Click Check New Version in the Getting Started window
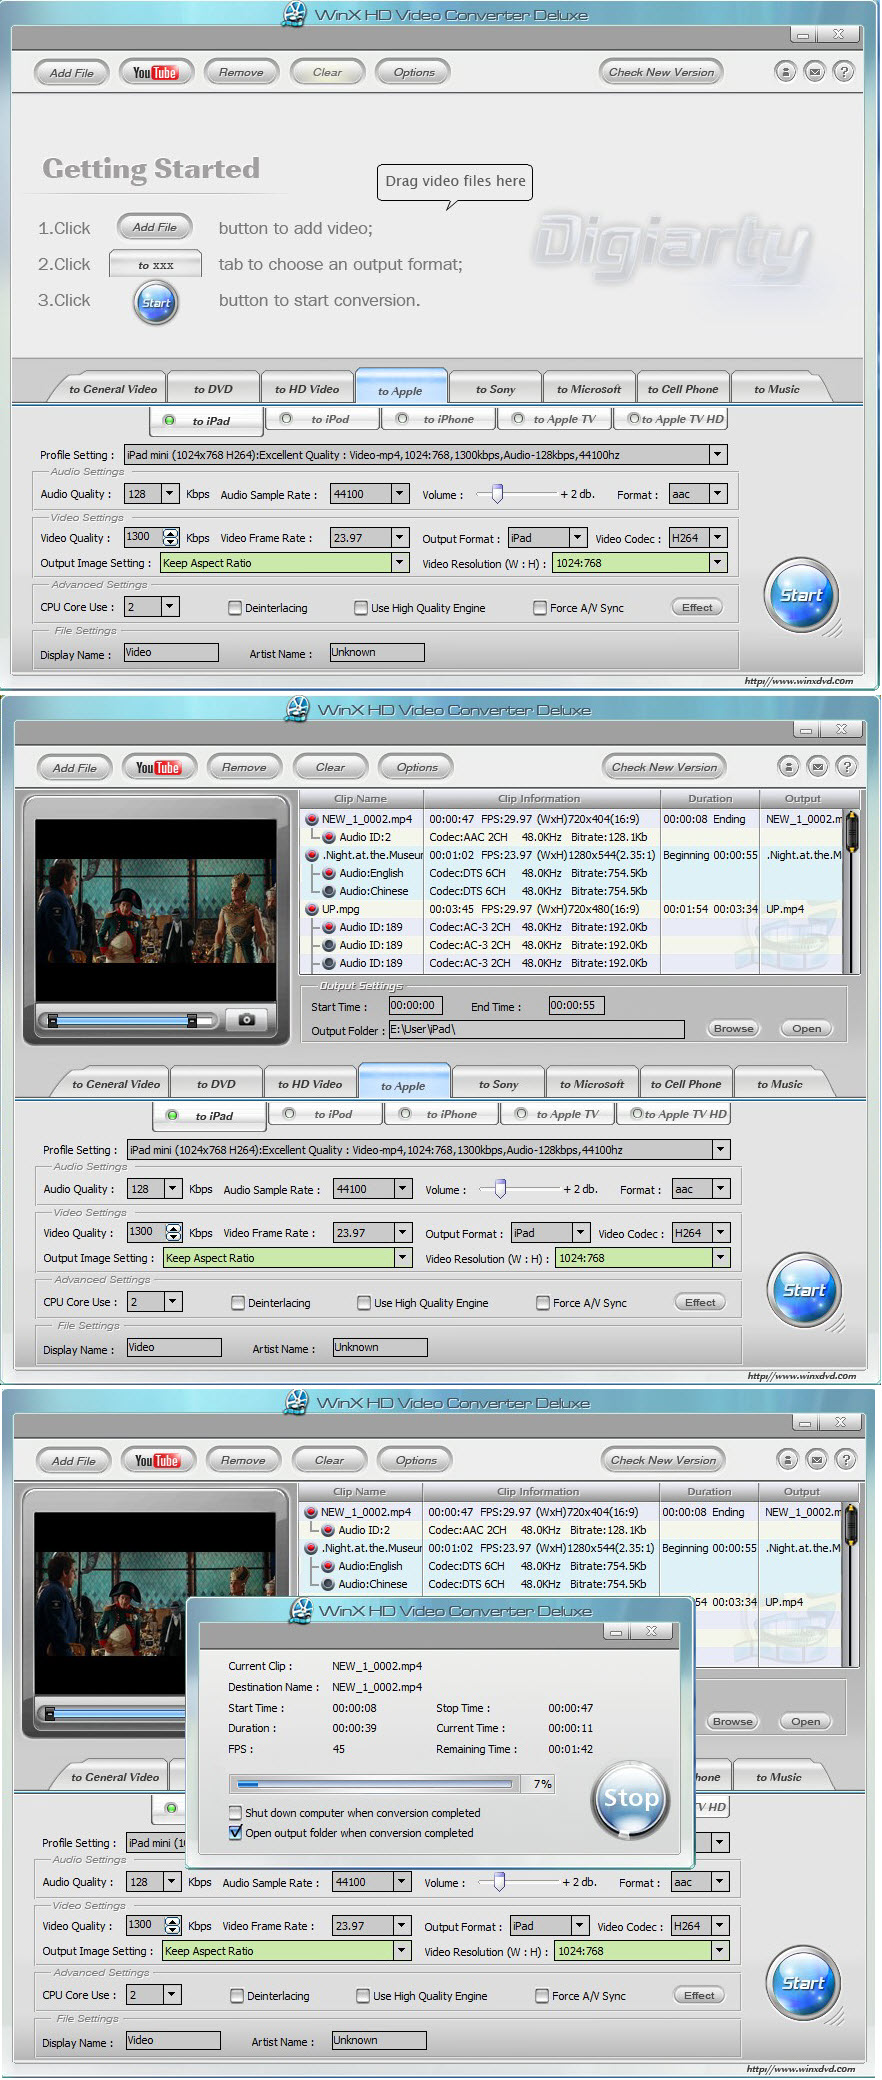Image resolution: width=882 pixels, height=2080 pixels. (662, 72)
